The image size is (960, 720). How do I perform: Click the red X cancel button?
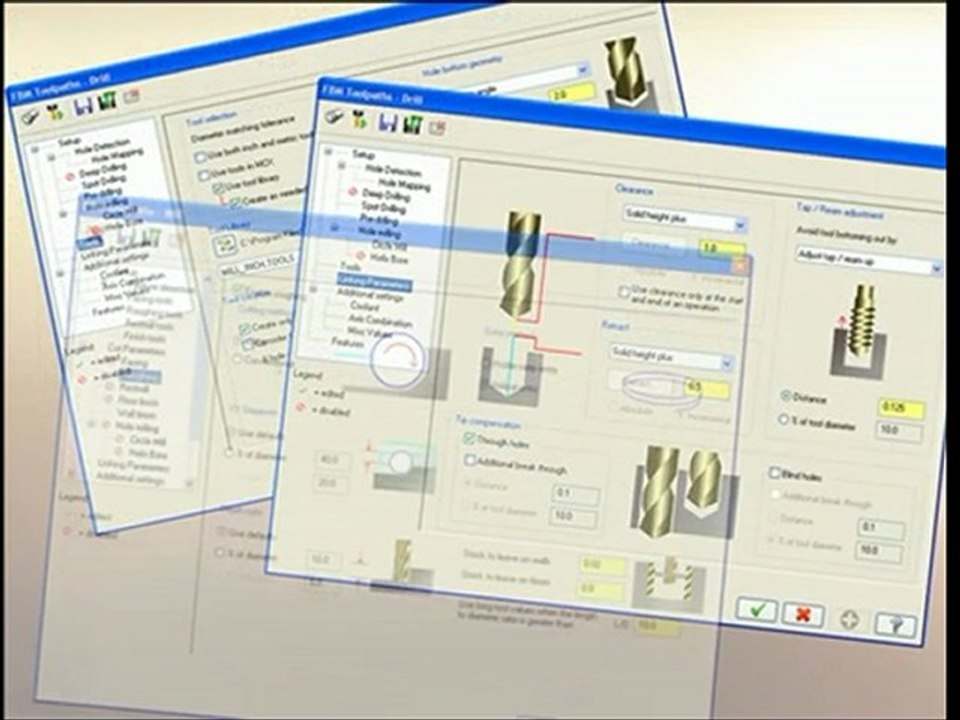point(803,614)
